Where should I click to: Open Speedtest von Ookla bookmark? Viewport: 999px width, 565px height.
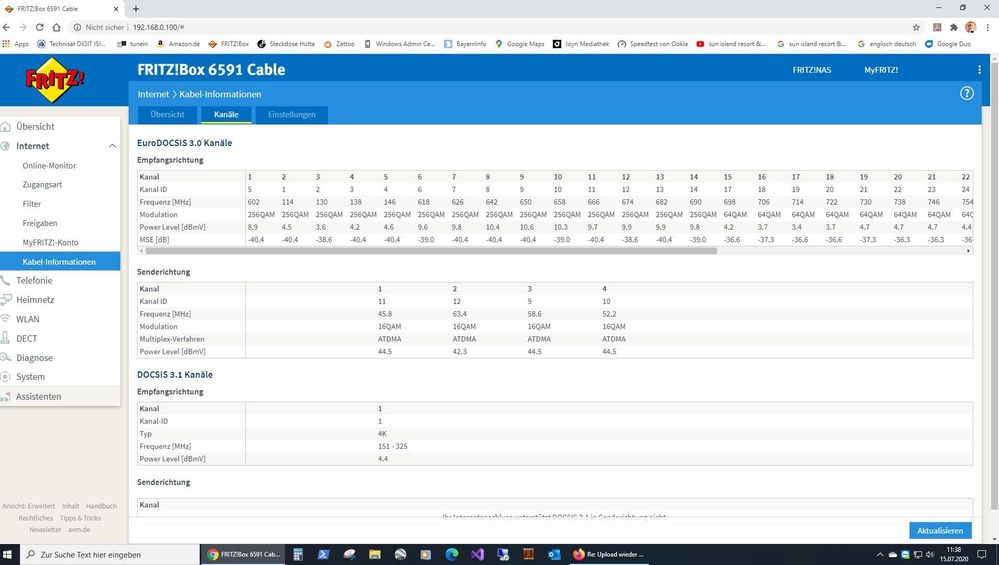(652, 44)
